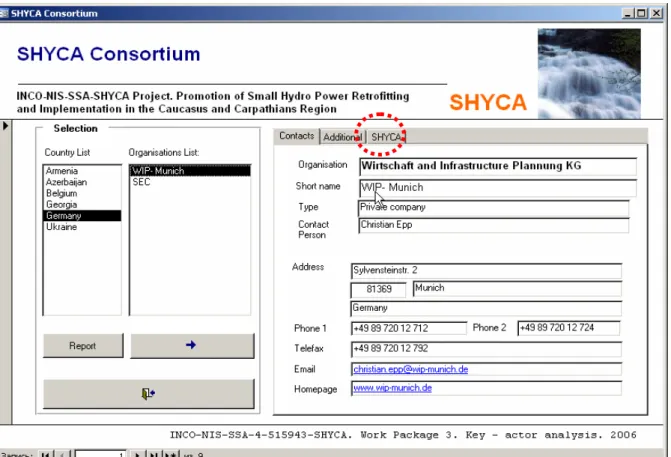Click the record number box in navigation bar
The width and height of the screenshot is (671, 457).
coord(101,454)
